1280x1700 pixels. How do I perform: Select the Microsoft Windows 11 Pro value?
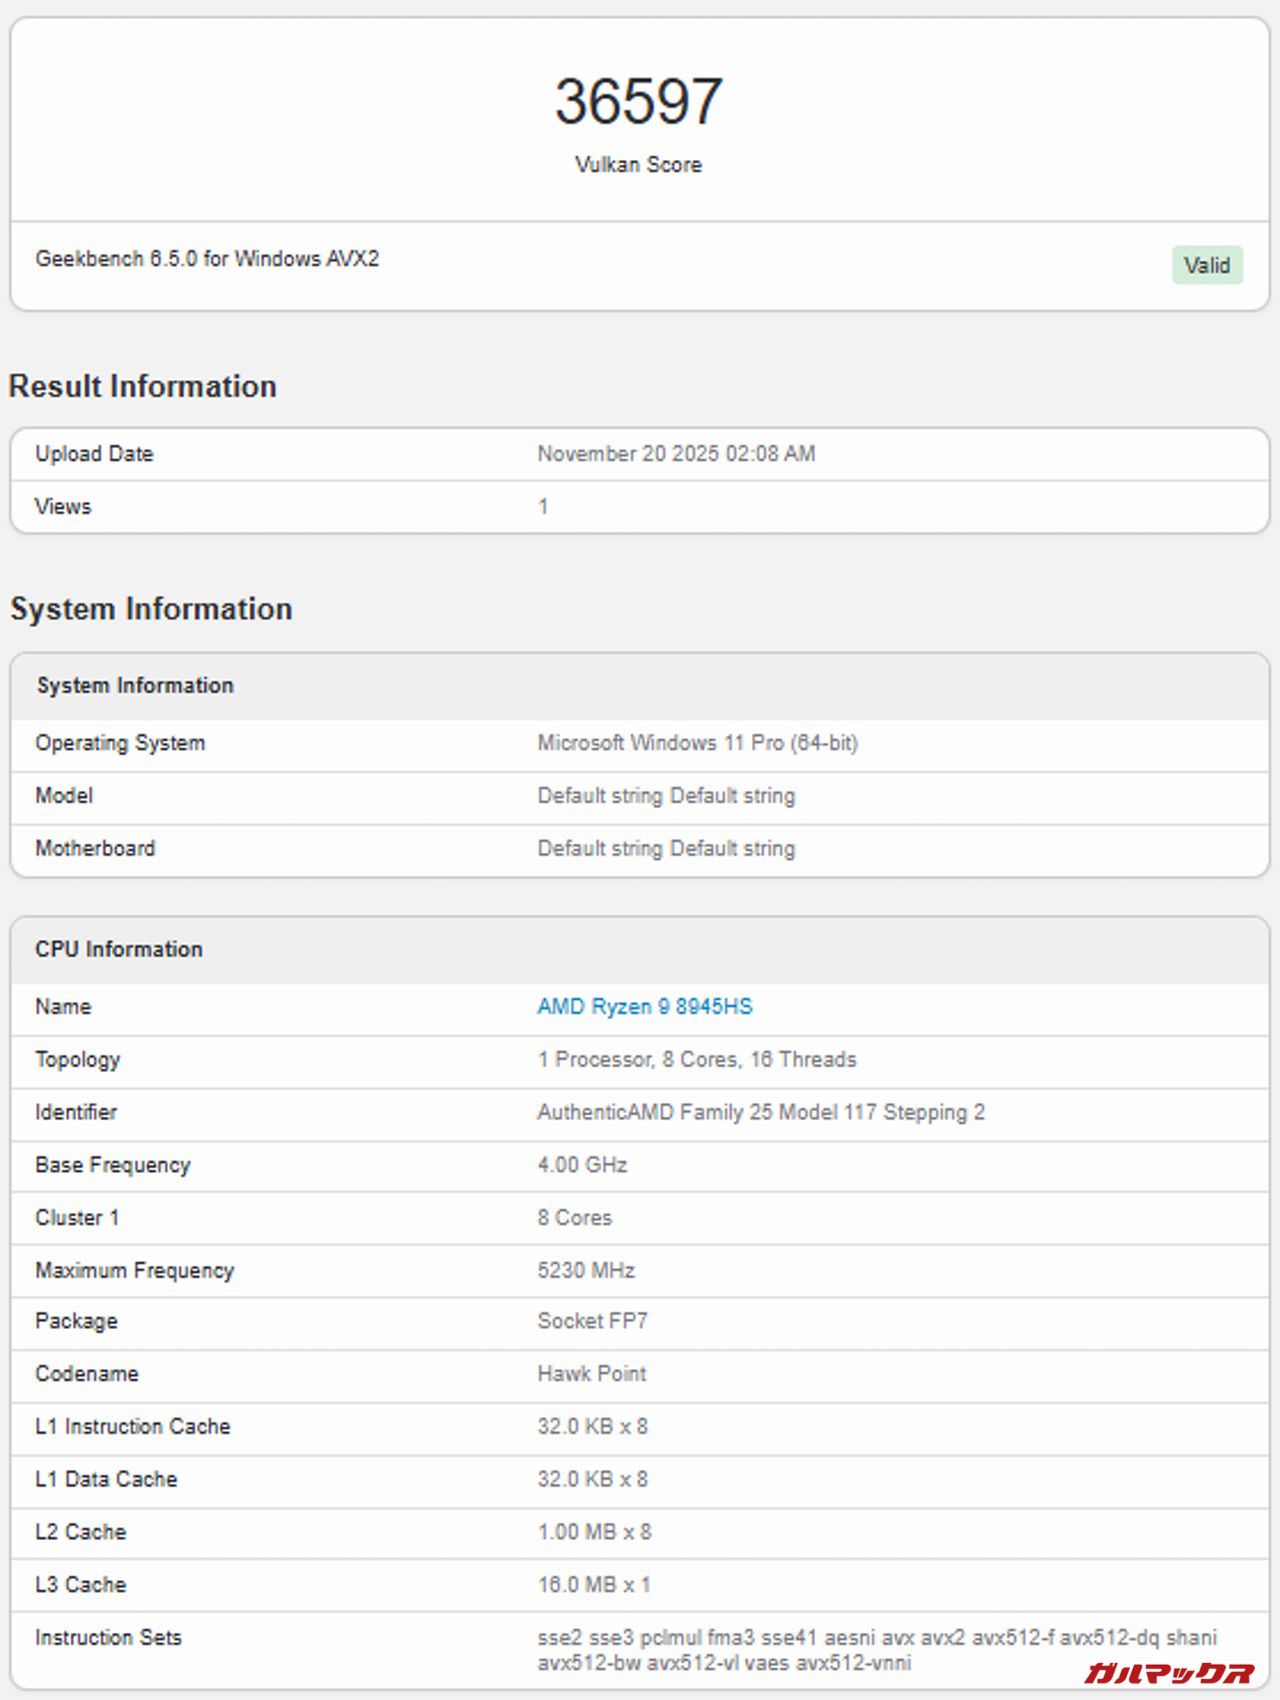coord(697,743)
